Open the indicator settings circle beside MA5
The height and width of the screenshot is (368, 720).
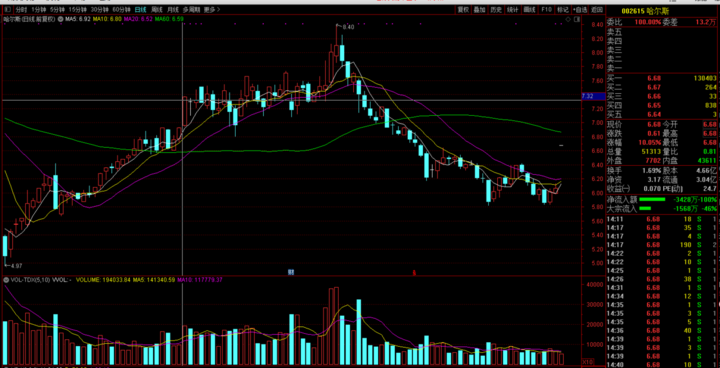(x=61, y=19)
